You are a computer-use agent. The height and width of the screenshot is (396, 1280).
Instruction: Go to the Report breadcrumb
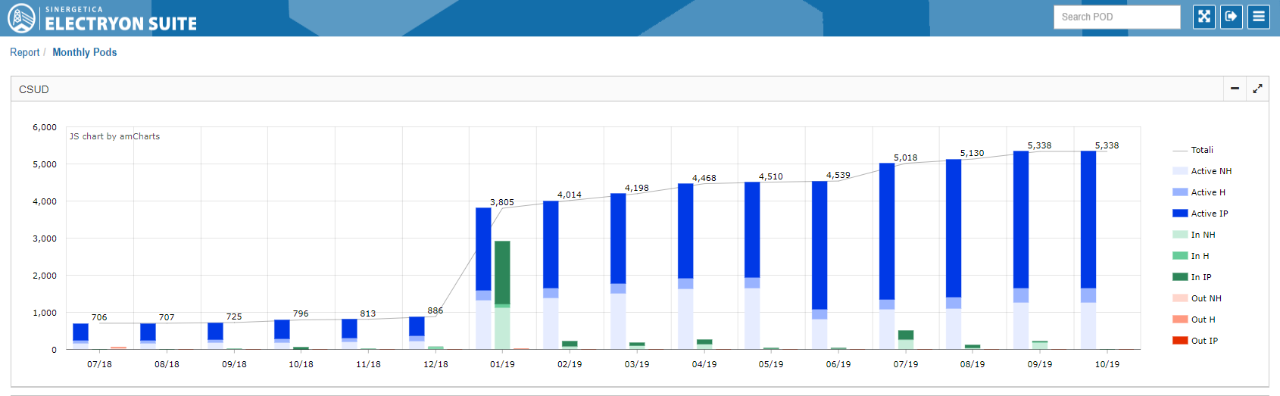[25, 53]
